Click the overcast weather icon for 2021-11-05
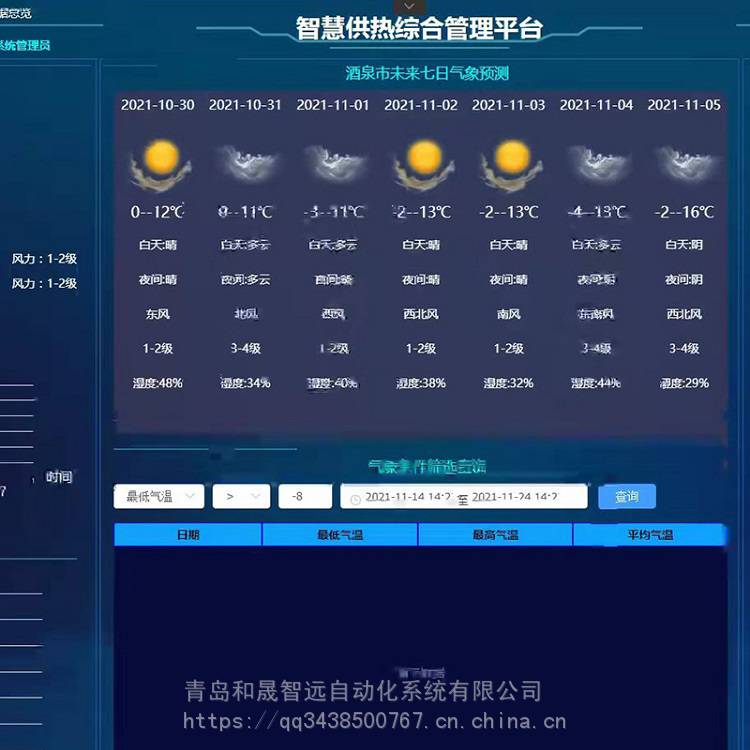This screenshot has height=750, width=750. point(686,164)
